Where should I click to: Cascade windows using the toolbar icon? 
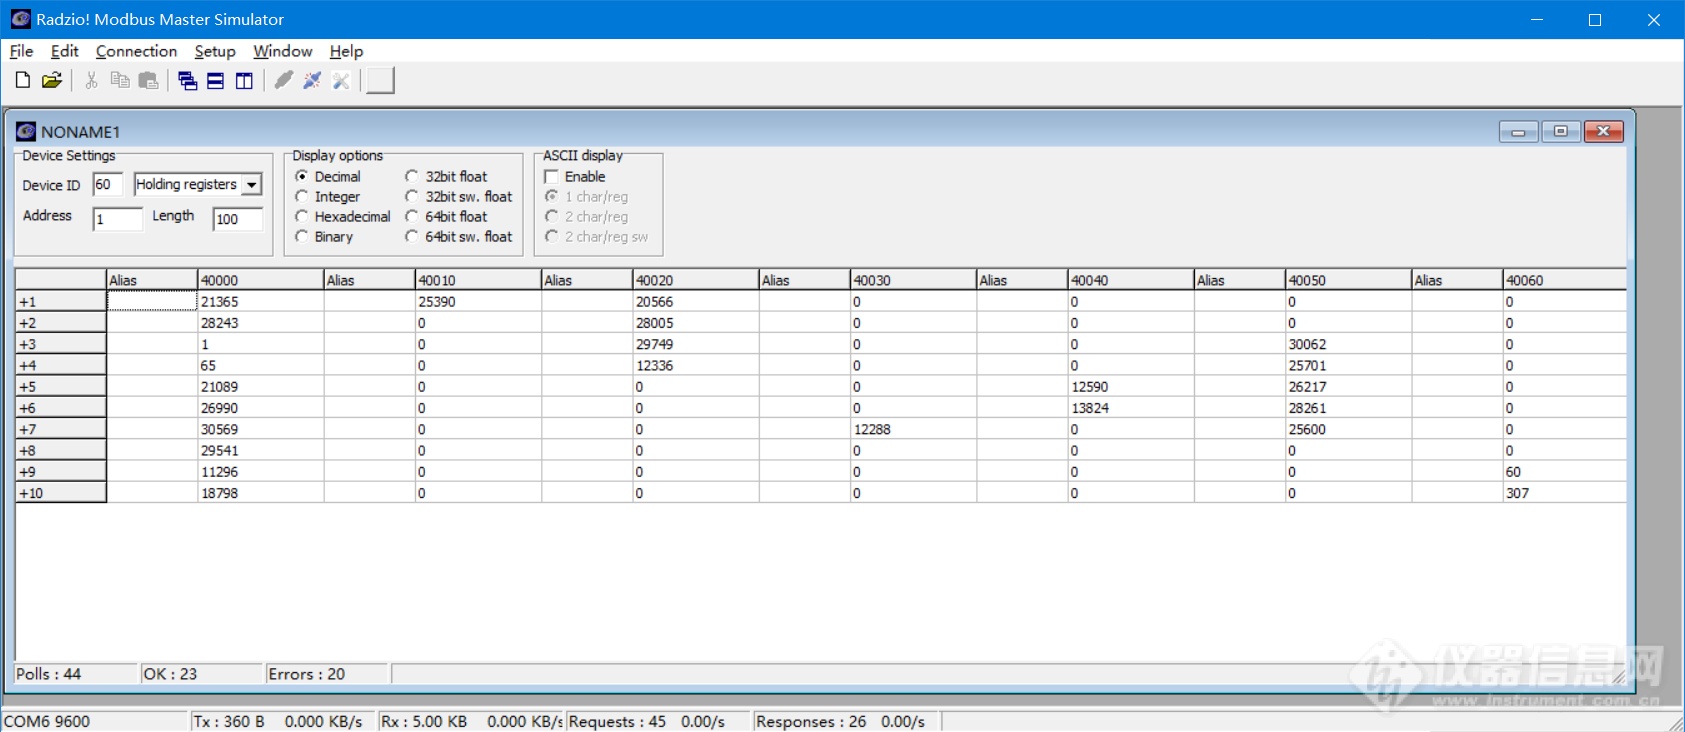click(187, 81)
